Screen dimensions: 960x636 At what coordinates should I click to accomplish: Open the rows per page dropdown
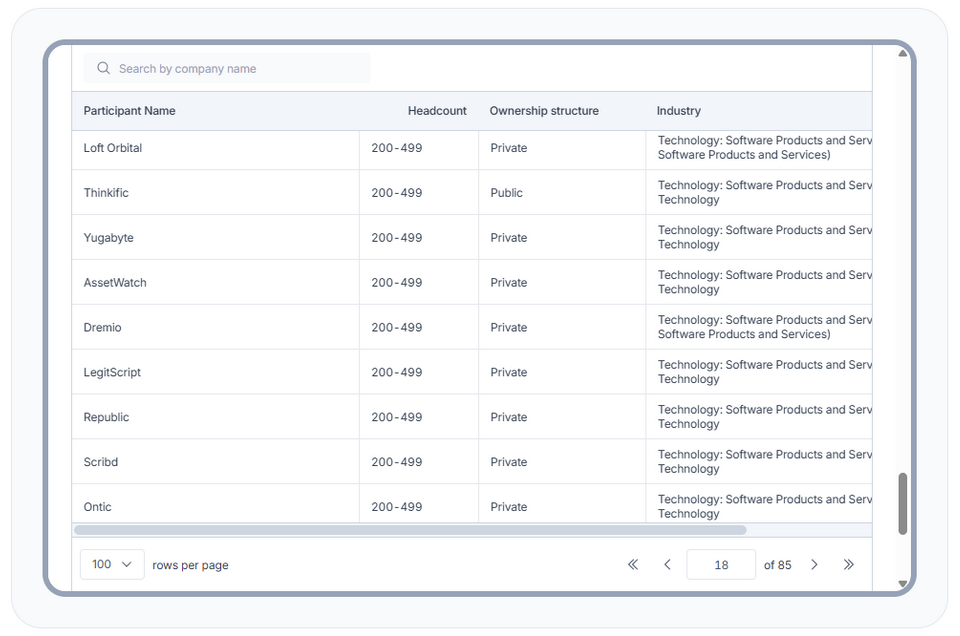(x=112, y=565)
